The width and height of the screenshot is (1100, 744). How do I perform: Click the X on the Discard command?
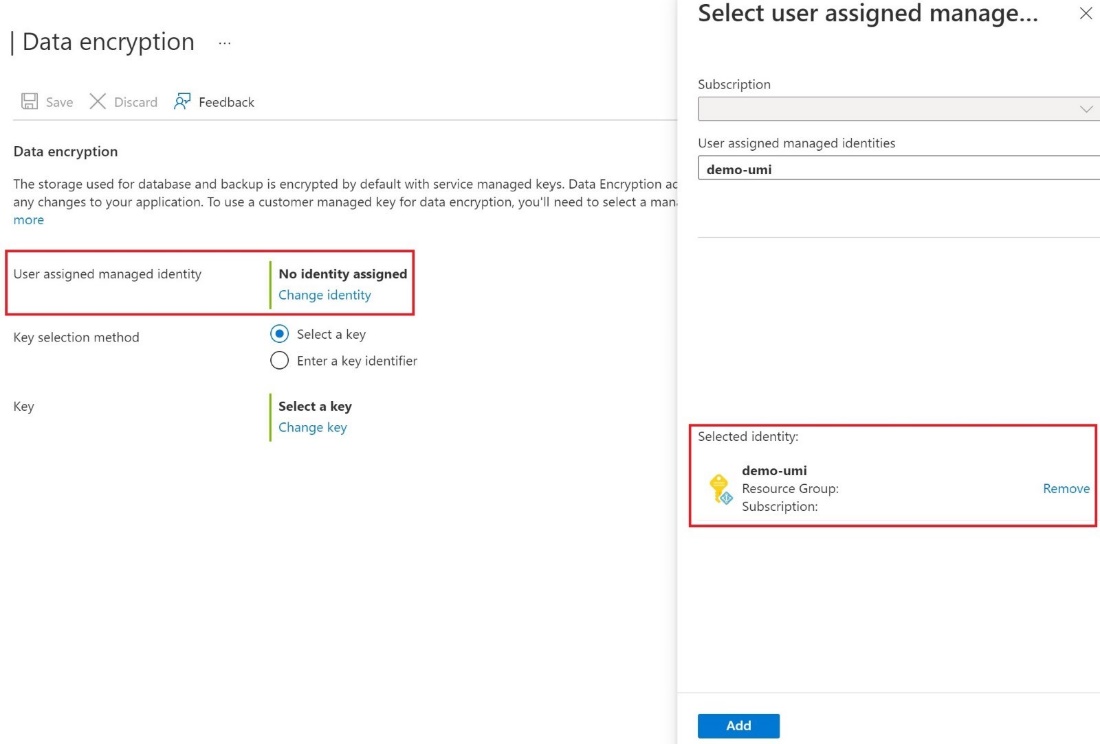pos(100,101)
